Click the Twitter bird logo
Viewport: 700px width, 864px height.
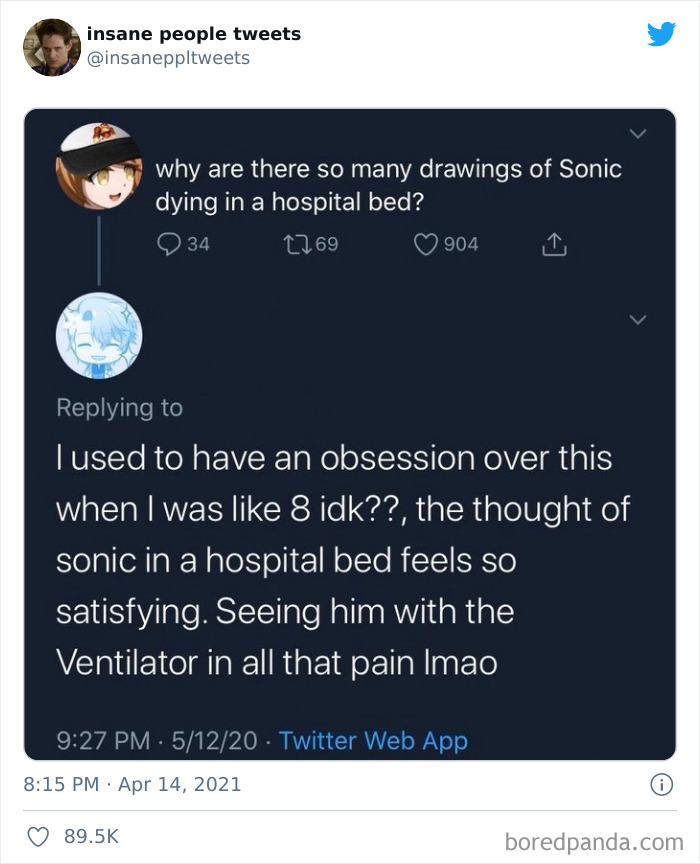pos(659,35)
